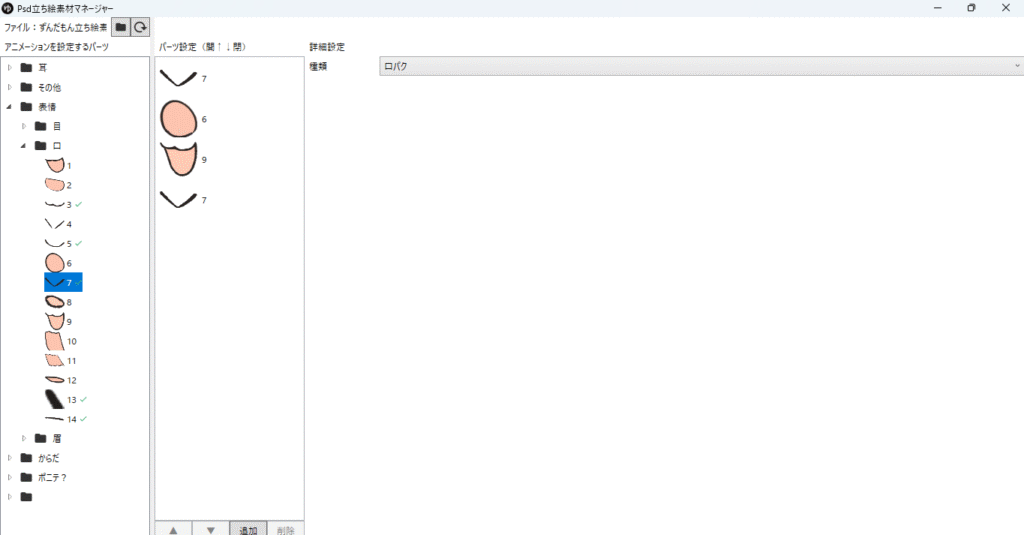The width and height of the screenshot is (1024, 535).
Task: Select mouth part 8 oval thumbnail
Action: tap(54, 302)
